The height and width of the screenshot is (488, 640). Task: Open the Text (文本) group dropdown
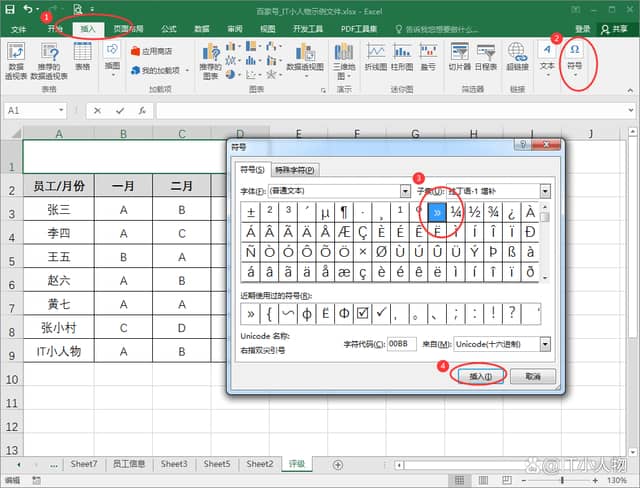(x=547, y=60)
